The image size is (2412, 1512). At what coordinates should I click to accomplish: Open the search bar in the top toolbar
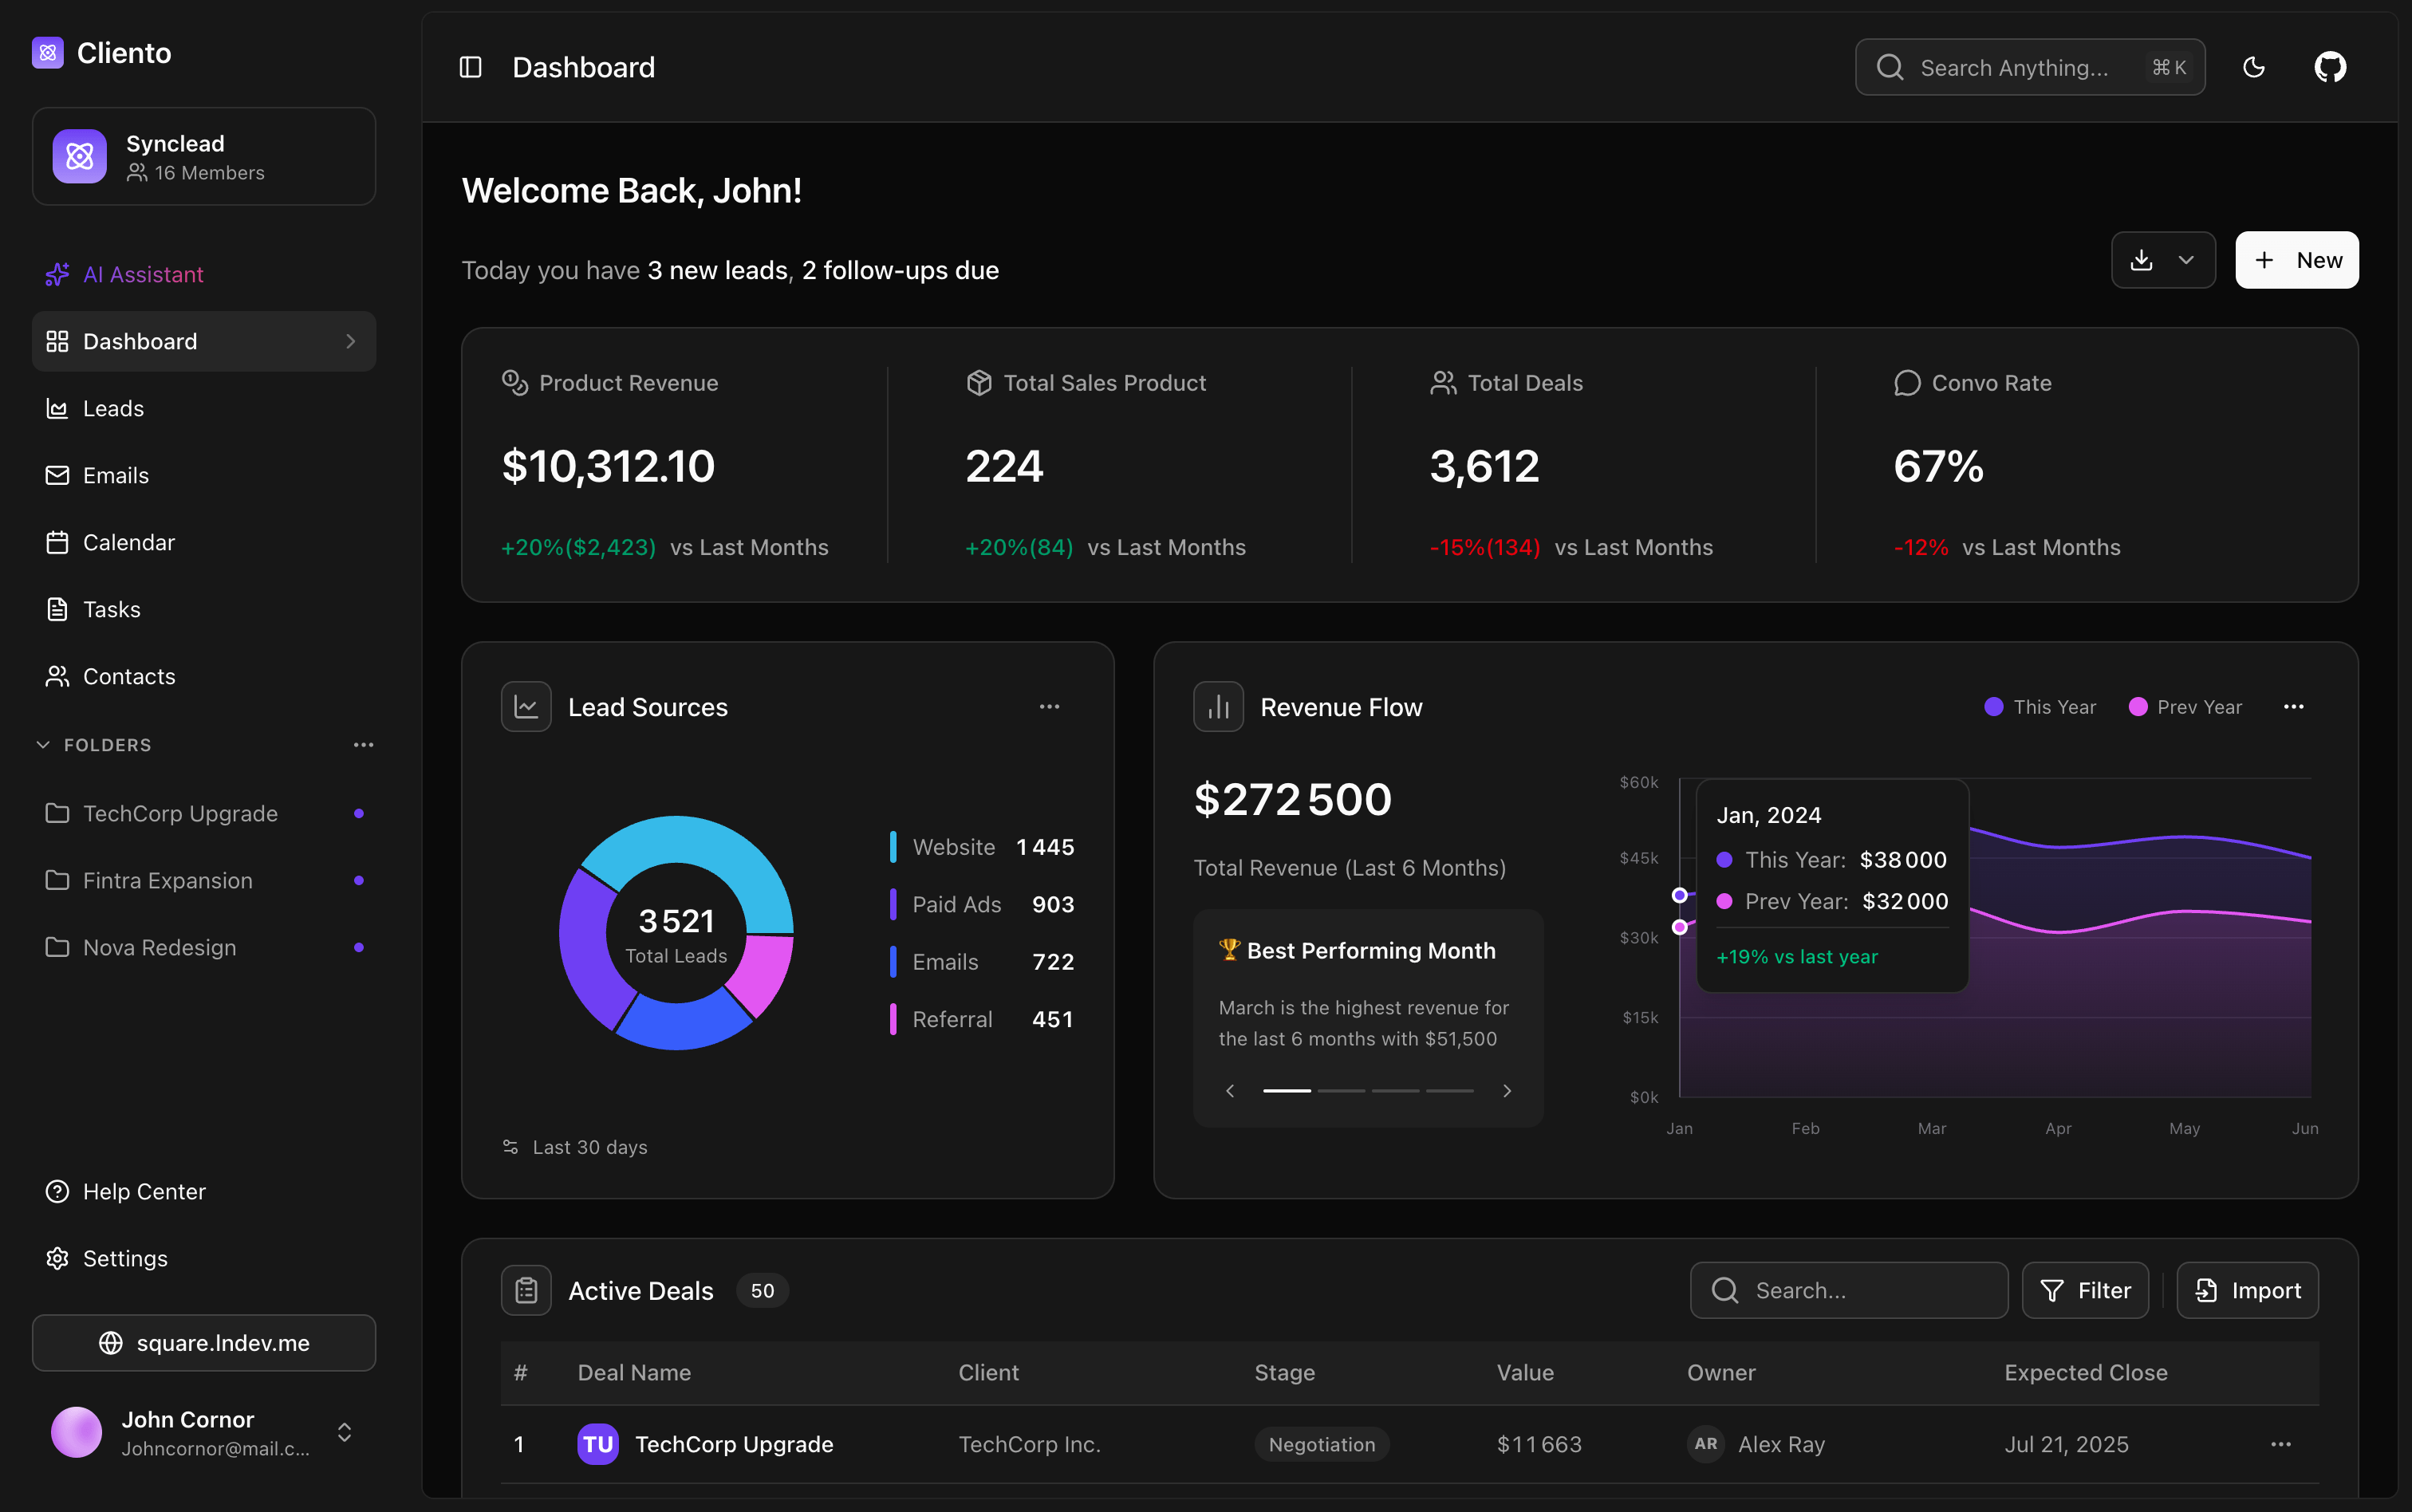tap(2029, 67)
